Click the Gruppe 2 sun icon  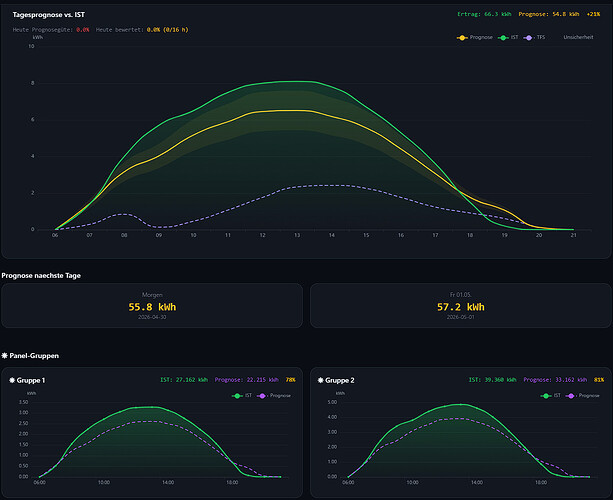pos(321,380)
